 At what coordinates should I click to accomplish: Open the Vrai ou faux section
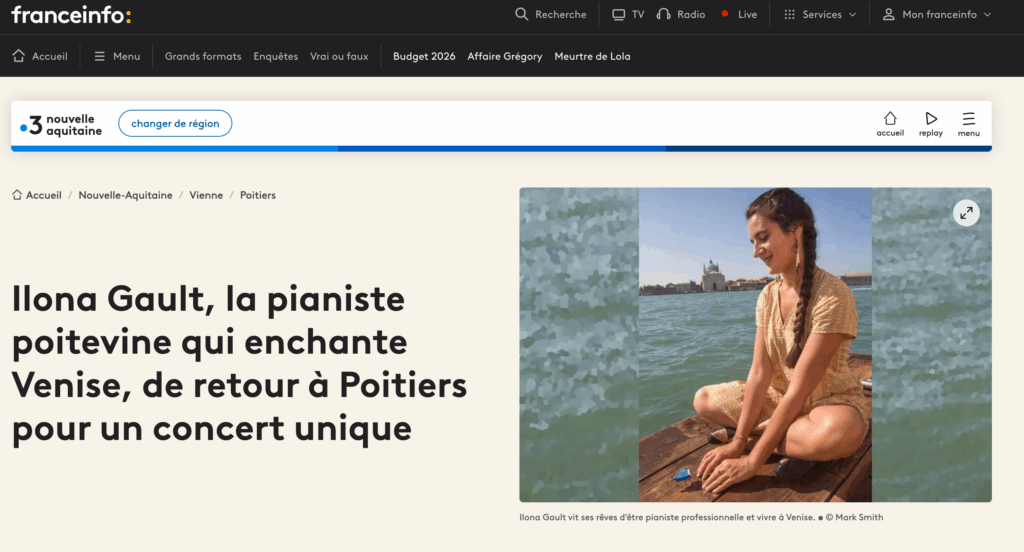coord(339,56)
